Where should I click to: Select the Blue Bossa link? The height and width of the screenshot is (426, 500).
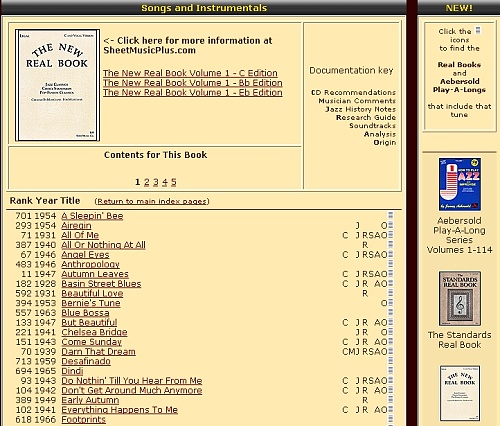tap(85, 313)
